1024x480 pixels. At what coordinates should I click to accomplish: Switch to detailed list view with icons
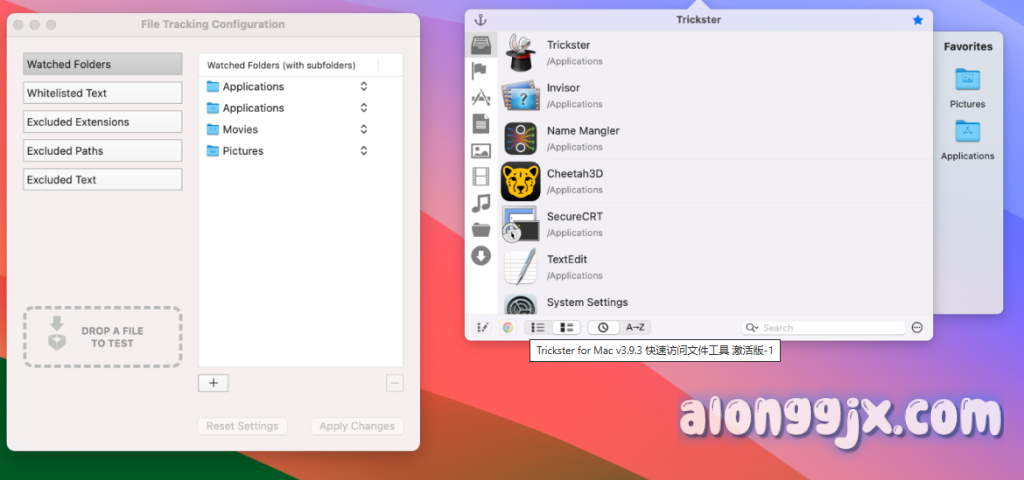[566, 327]
